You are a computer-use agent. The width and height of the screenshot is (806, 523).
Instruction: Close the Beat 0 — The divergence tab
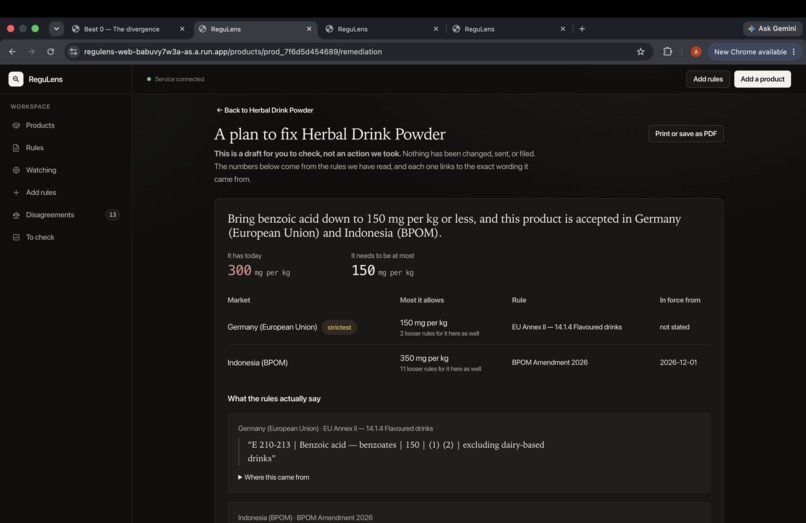coord(182,29)
